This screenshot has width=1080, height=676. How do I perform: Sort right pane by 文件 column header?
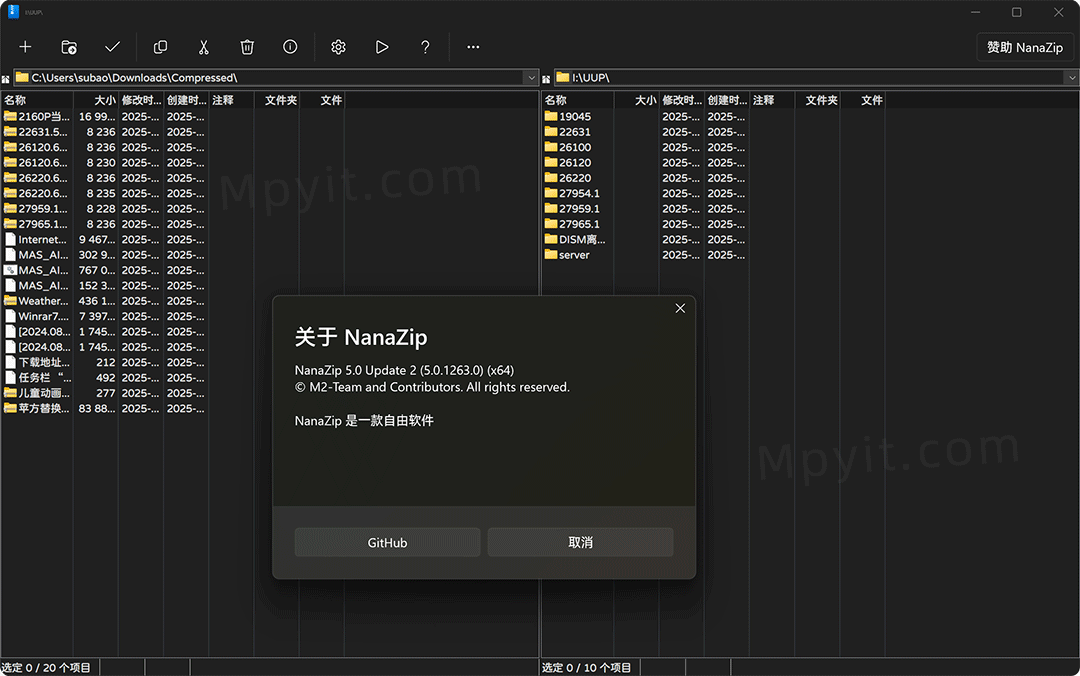point(862,100)
